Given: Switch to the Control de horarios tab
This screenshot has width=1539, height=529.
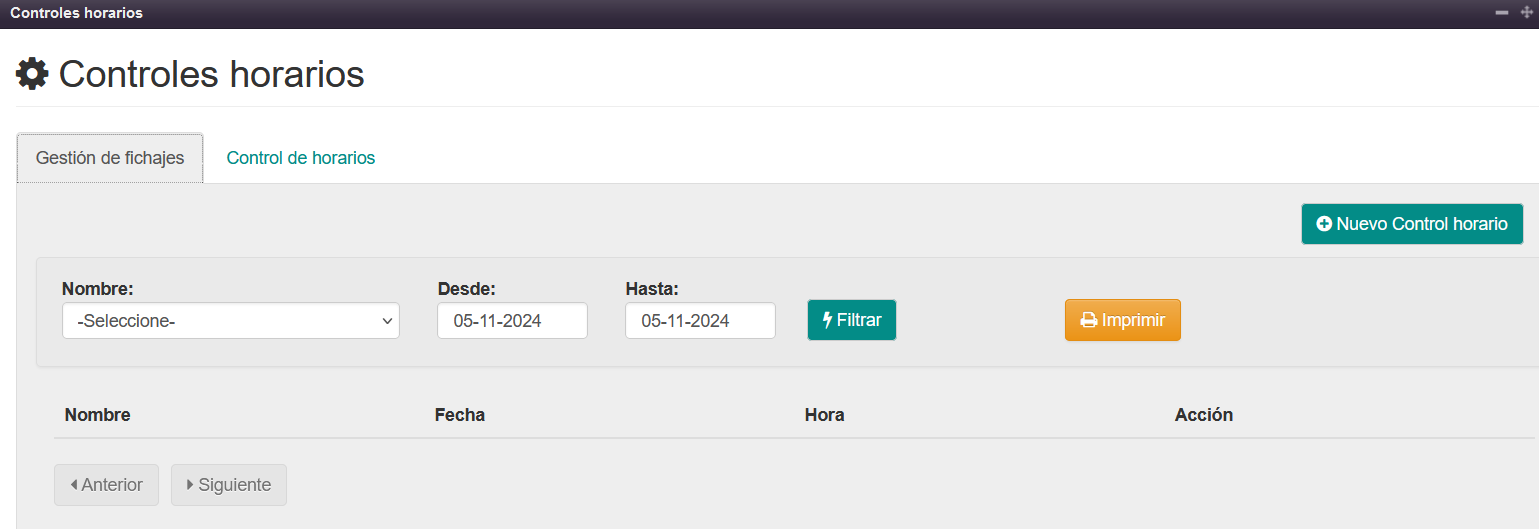Looking at the screenshot, I should (300, 158).
